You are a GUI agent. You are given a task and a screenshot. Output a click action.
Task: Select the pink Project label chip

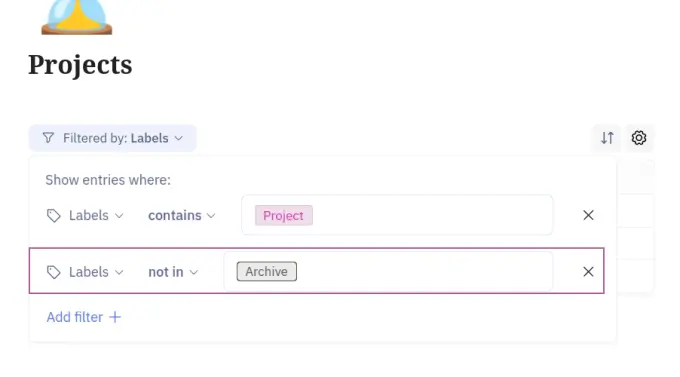point(284,216)
